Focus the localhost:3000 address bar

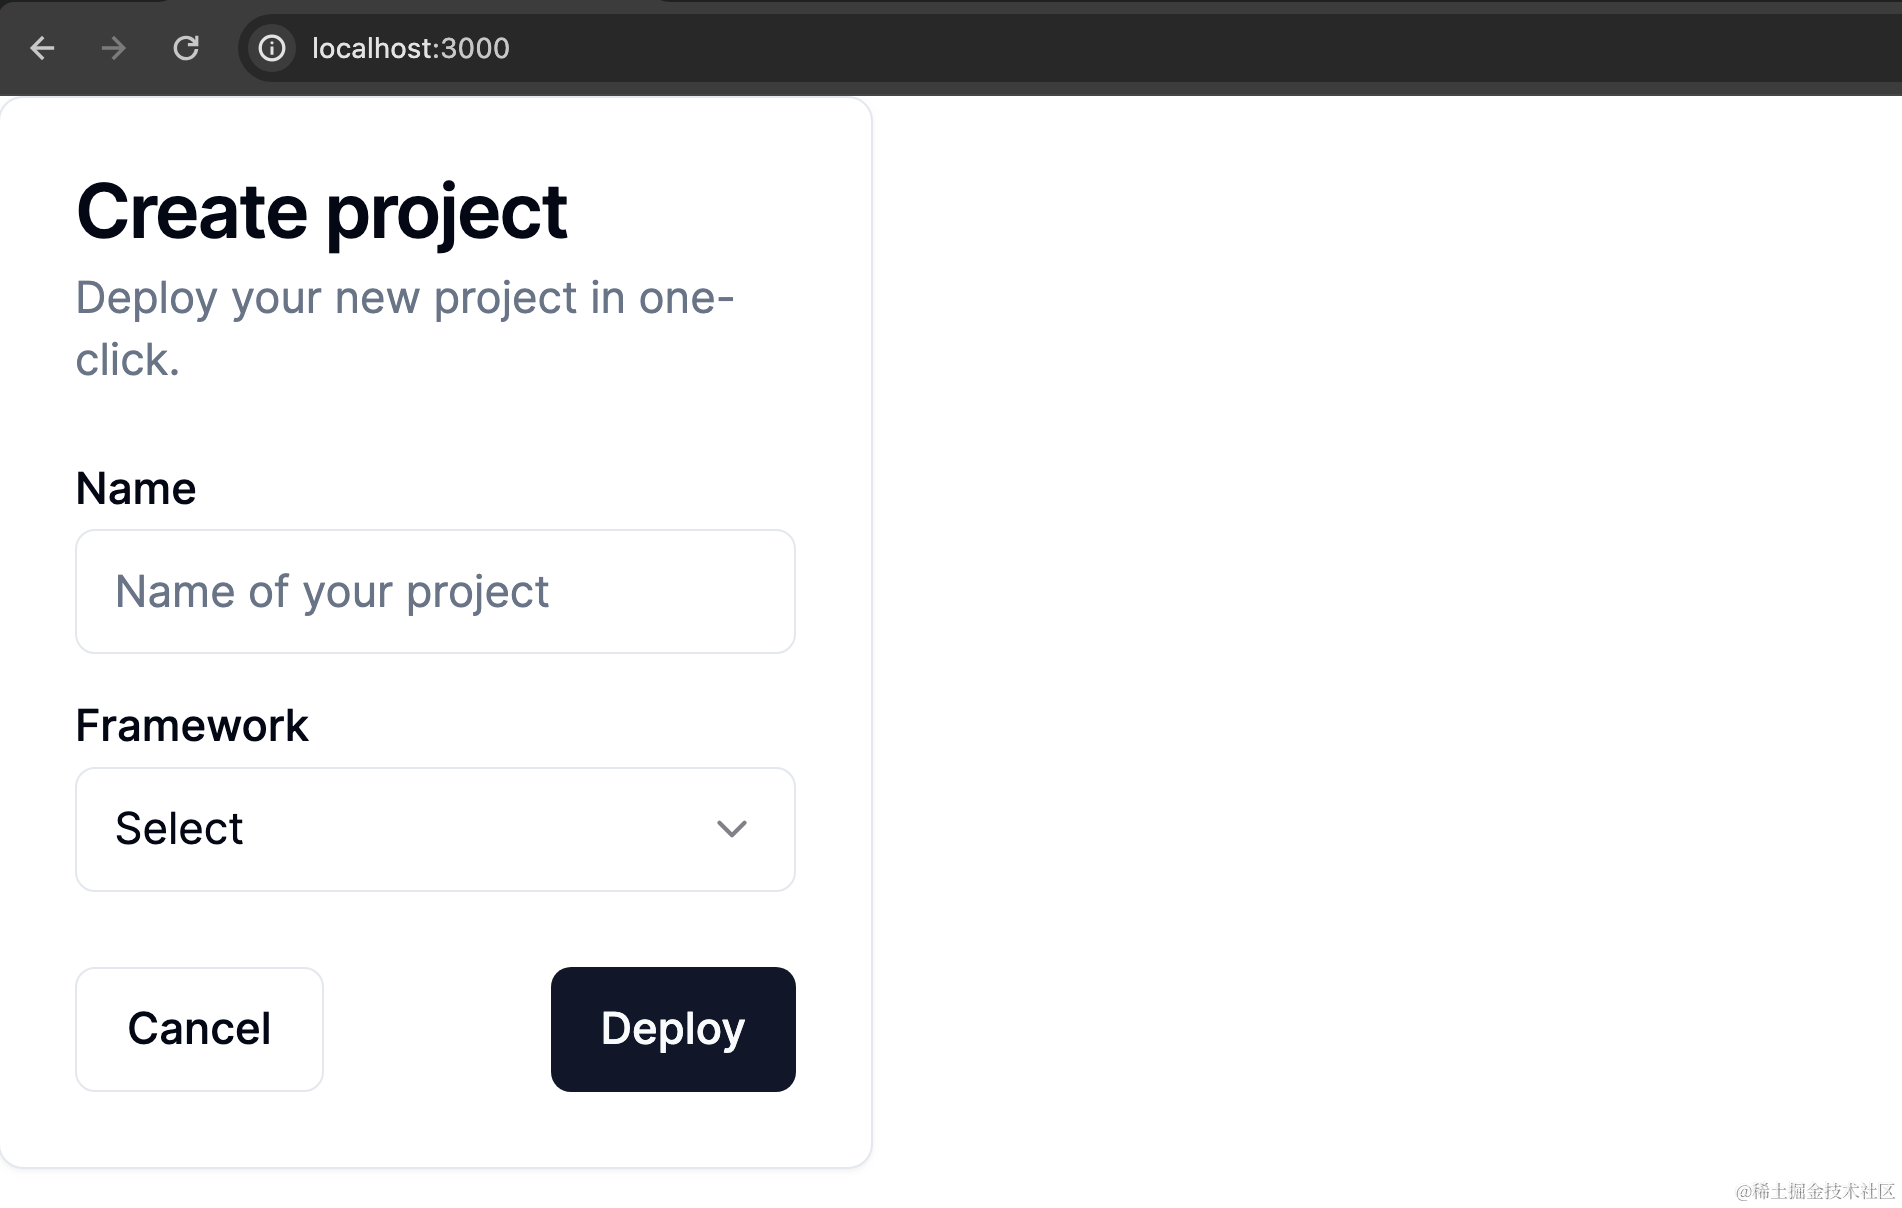(1070, 48)
